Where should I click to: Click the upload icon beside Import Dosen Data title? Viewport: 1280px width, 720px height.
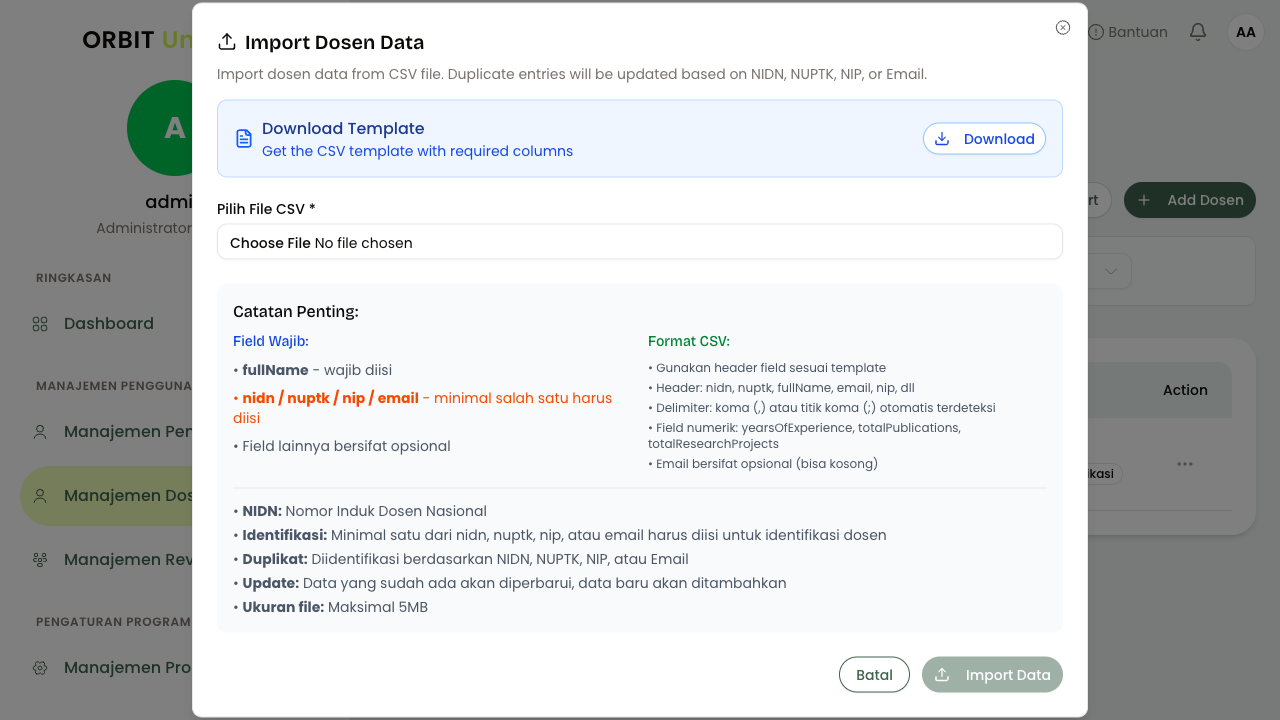tap(227, 42)
